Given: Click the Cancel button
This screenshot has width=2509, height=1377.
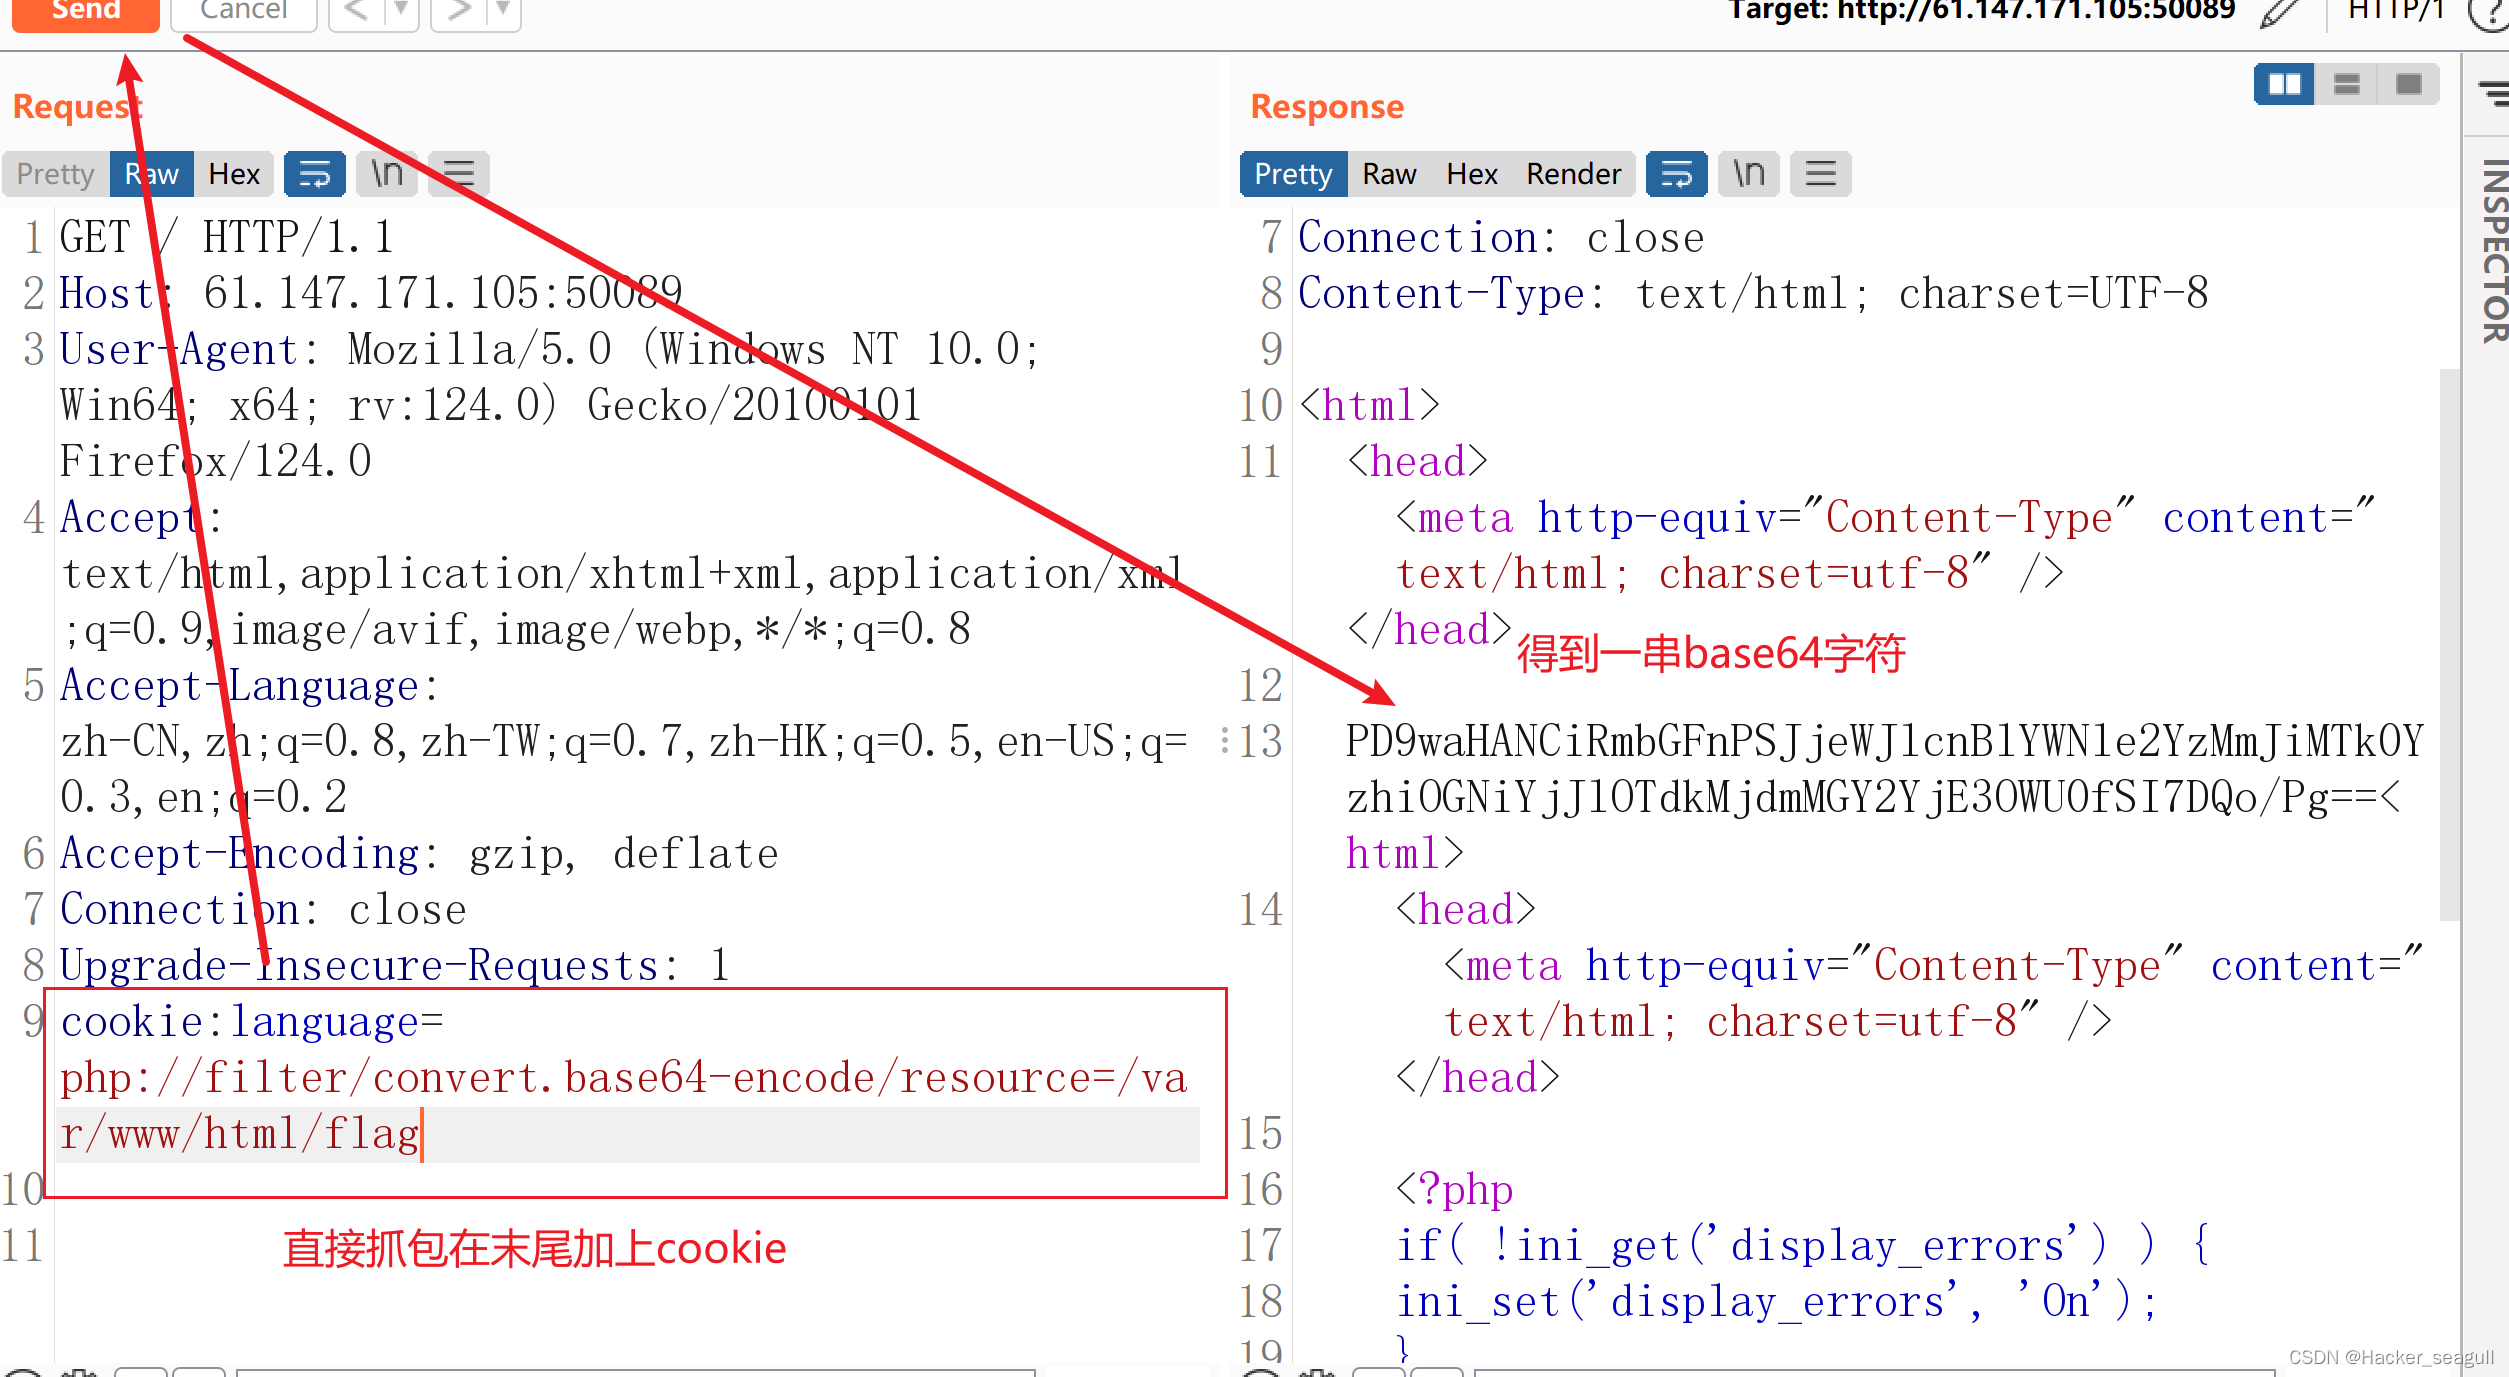Looking at the screenshot, I should (243, 12).
